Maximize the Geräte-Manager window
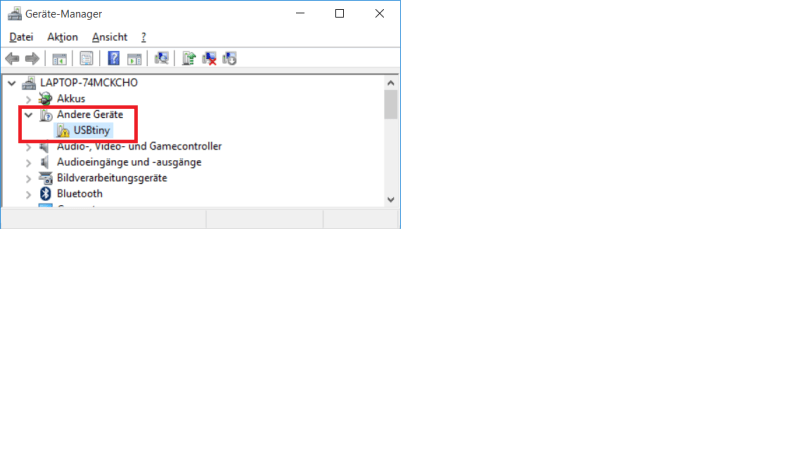This screenshot has width=810, height=455. [339, 14]
